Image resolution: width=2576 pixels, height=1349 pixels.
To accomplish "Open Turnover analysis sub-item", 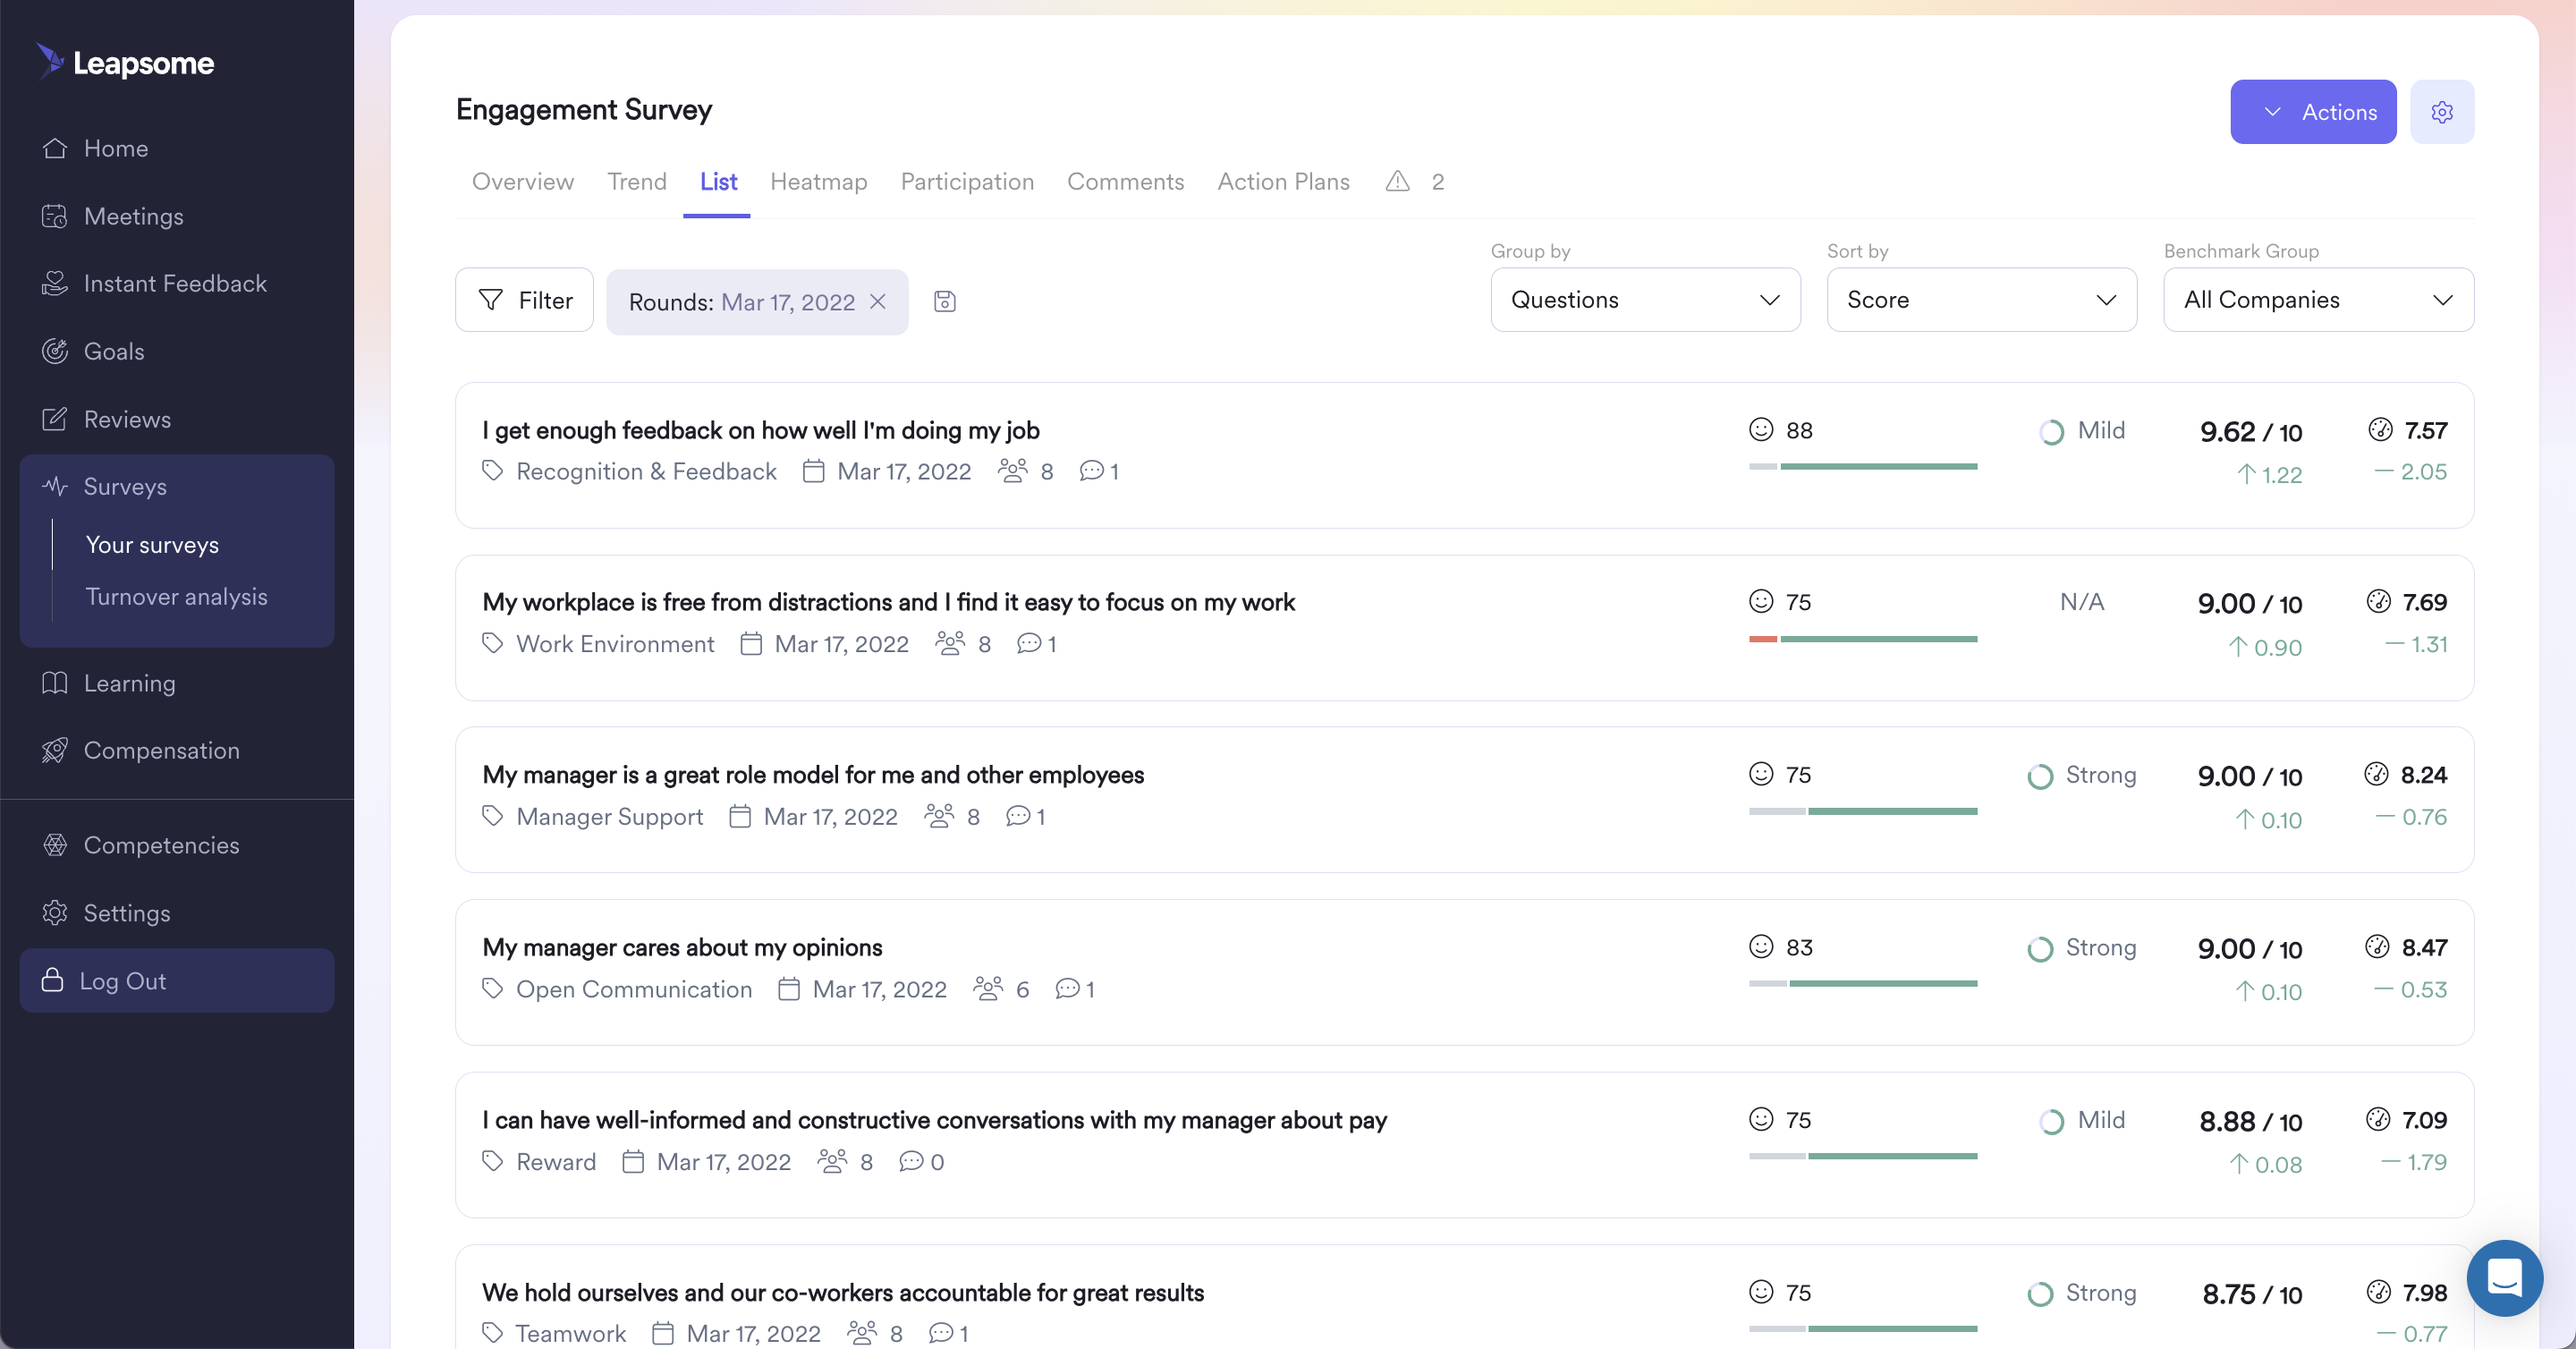I will pos(176,597).
